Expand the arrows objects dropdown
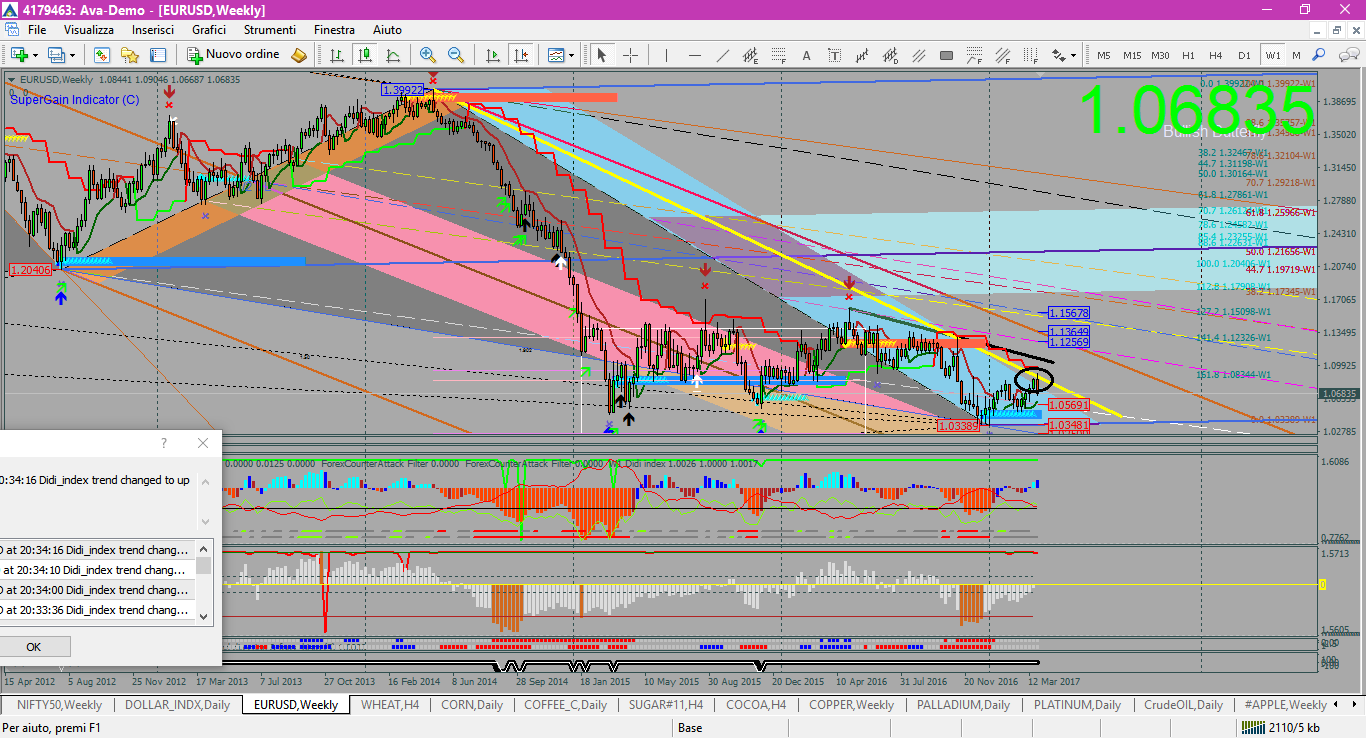This screenshot has width=1366, height=738. tap(1073, 55)
